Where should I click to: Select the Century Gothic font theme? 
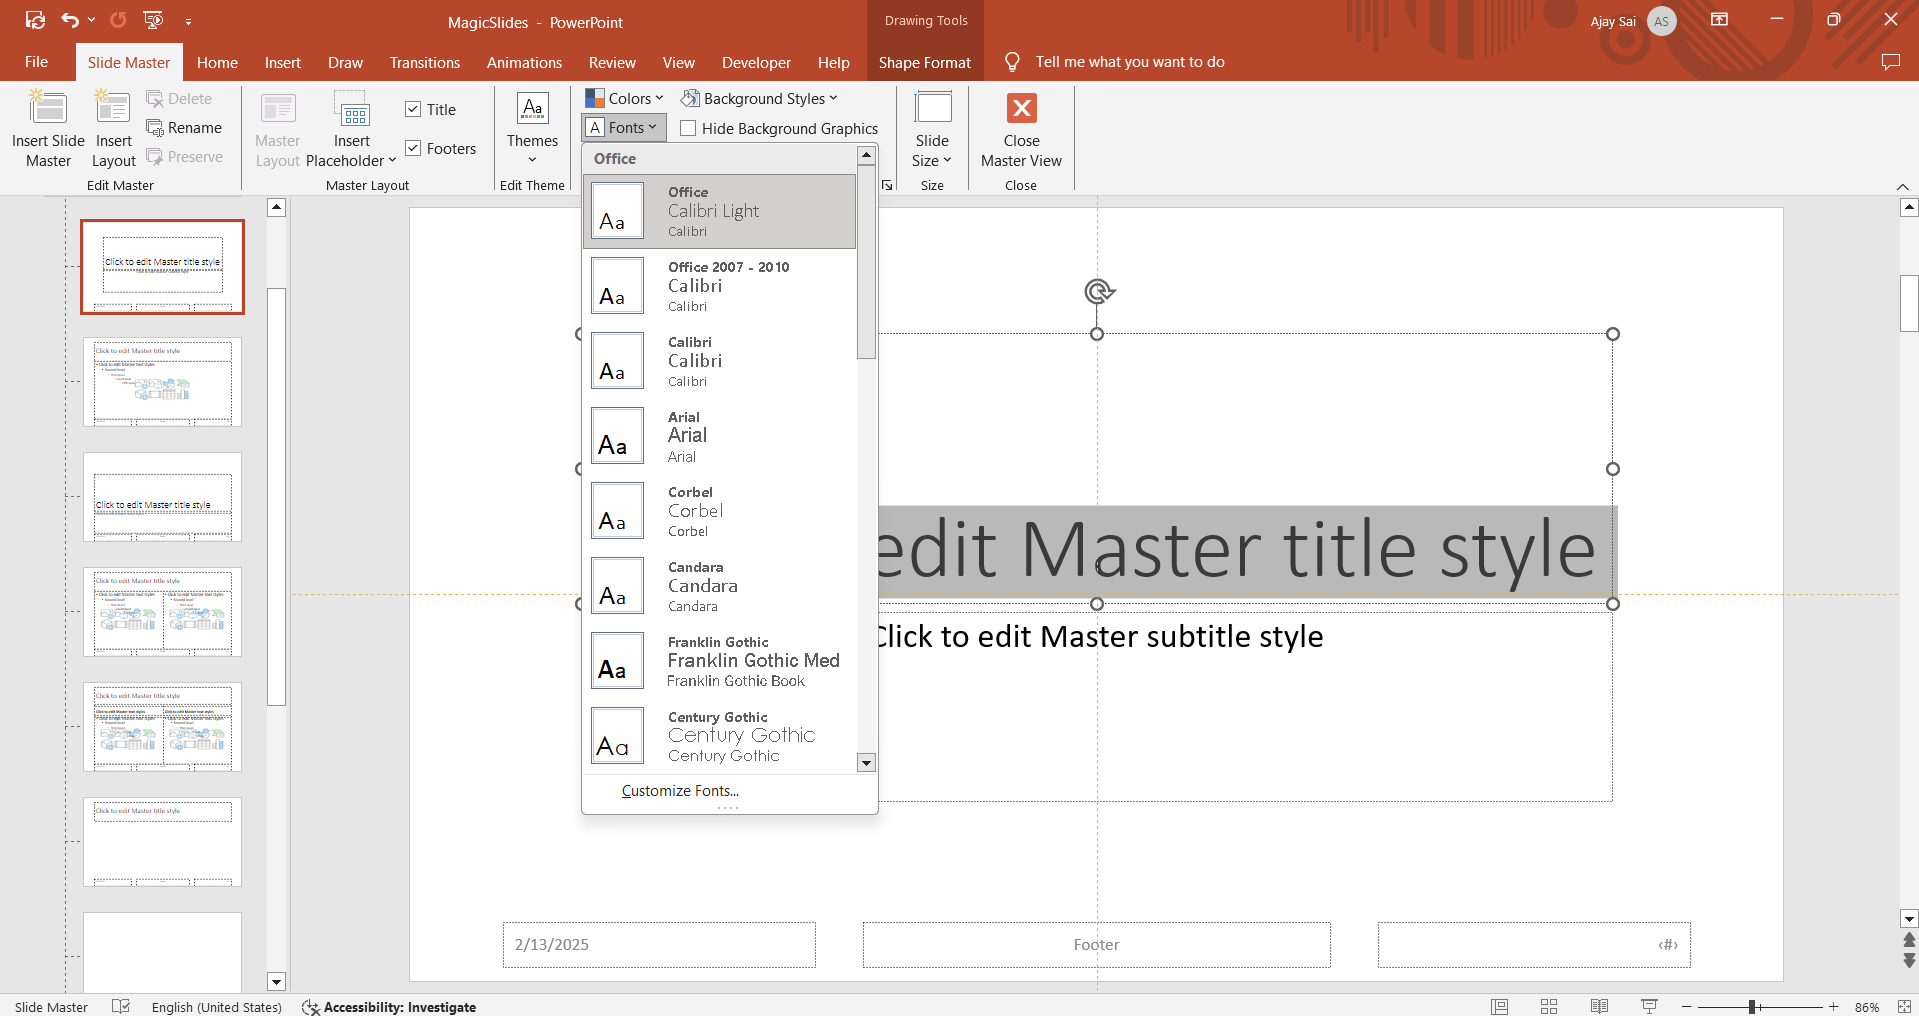click(x=720, y=736)
